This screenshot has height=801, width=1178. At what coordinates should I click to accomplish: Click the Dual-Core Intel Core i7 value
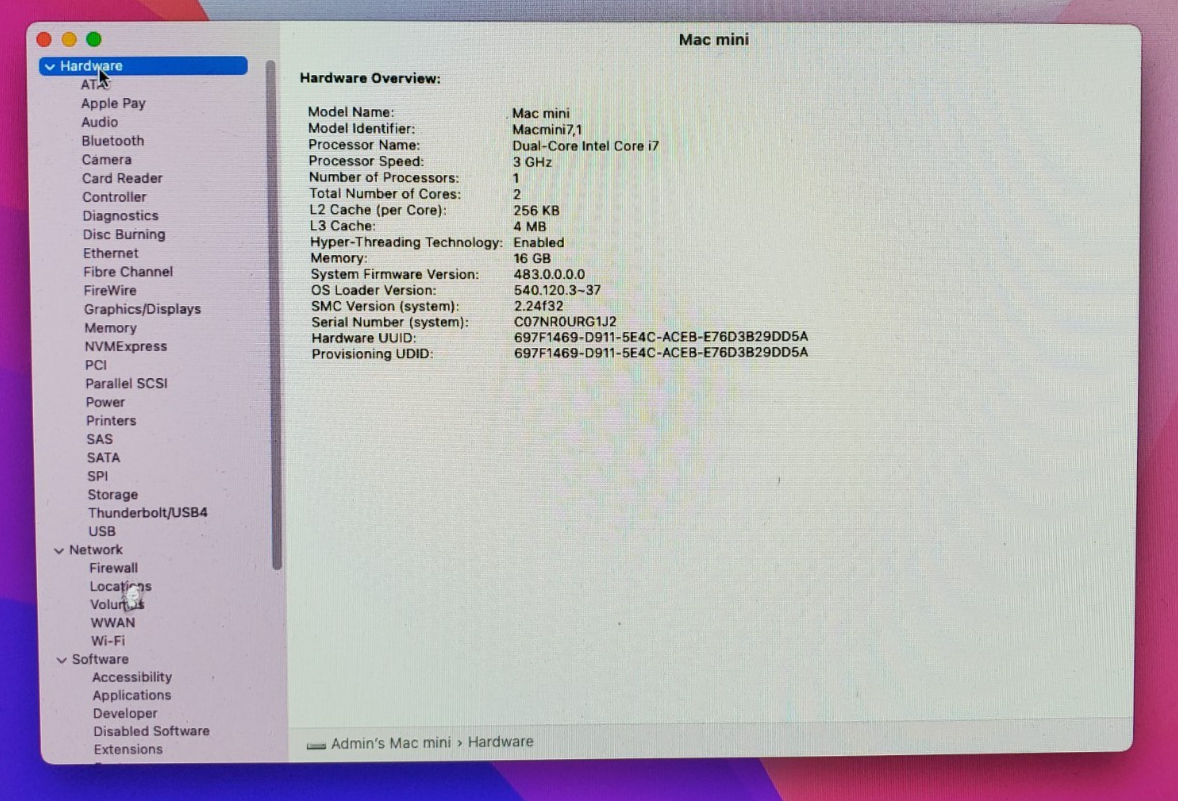[585, 146]
